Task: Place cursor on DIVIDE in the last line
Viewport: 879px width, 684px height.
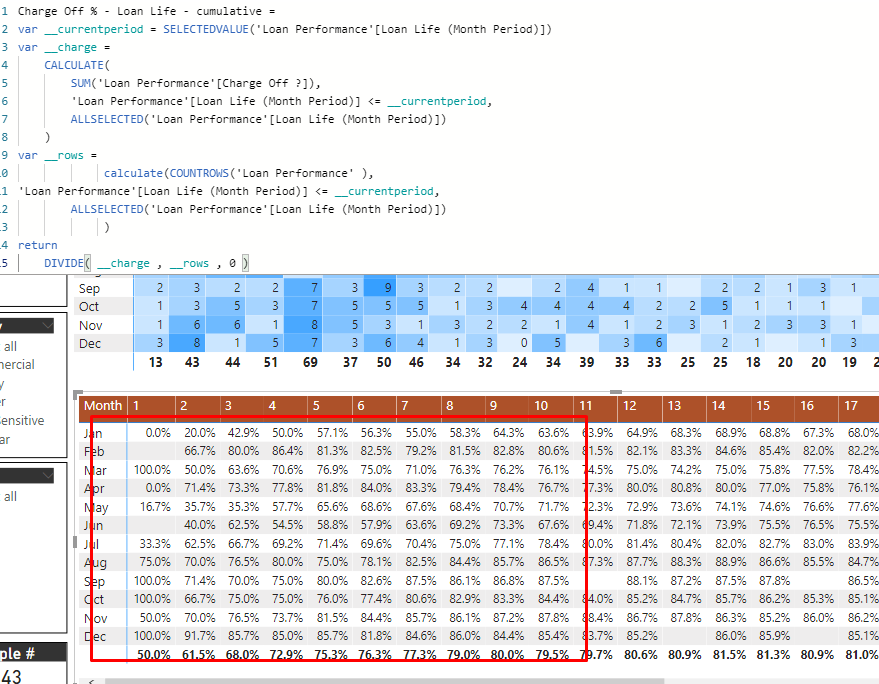Action: [x=63, y=263]
